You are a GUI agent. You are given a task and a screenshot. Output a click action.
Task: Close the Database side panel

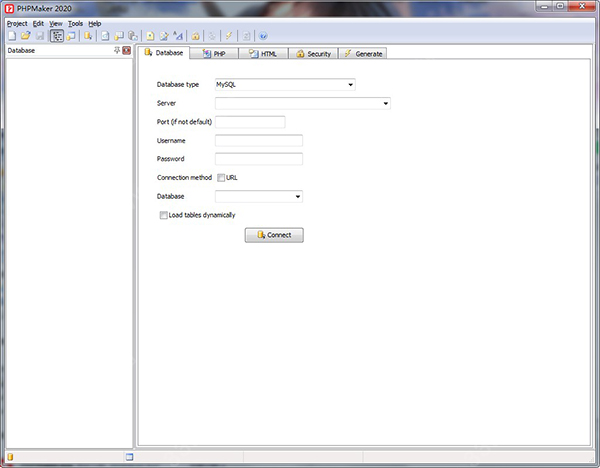[127, 50]
